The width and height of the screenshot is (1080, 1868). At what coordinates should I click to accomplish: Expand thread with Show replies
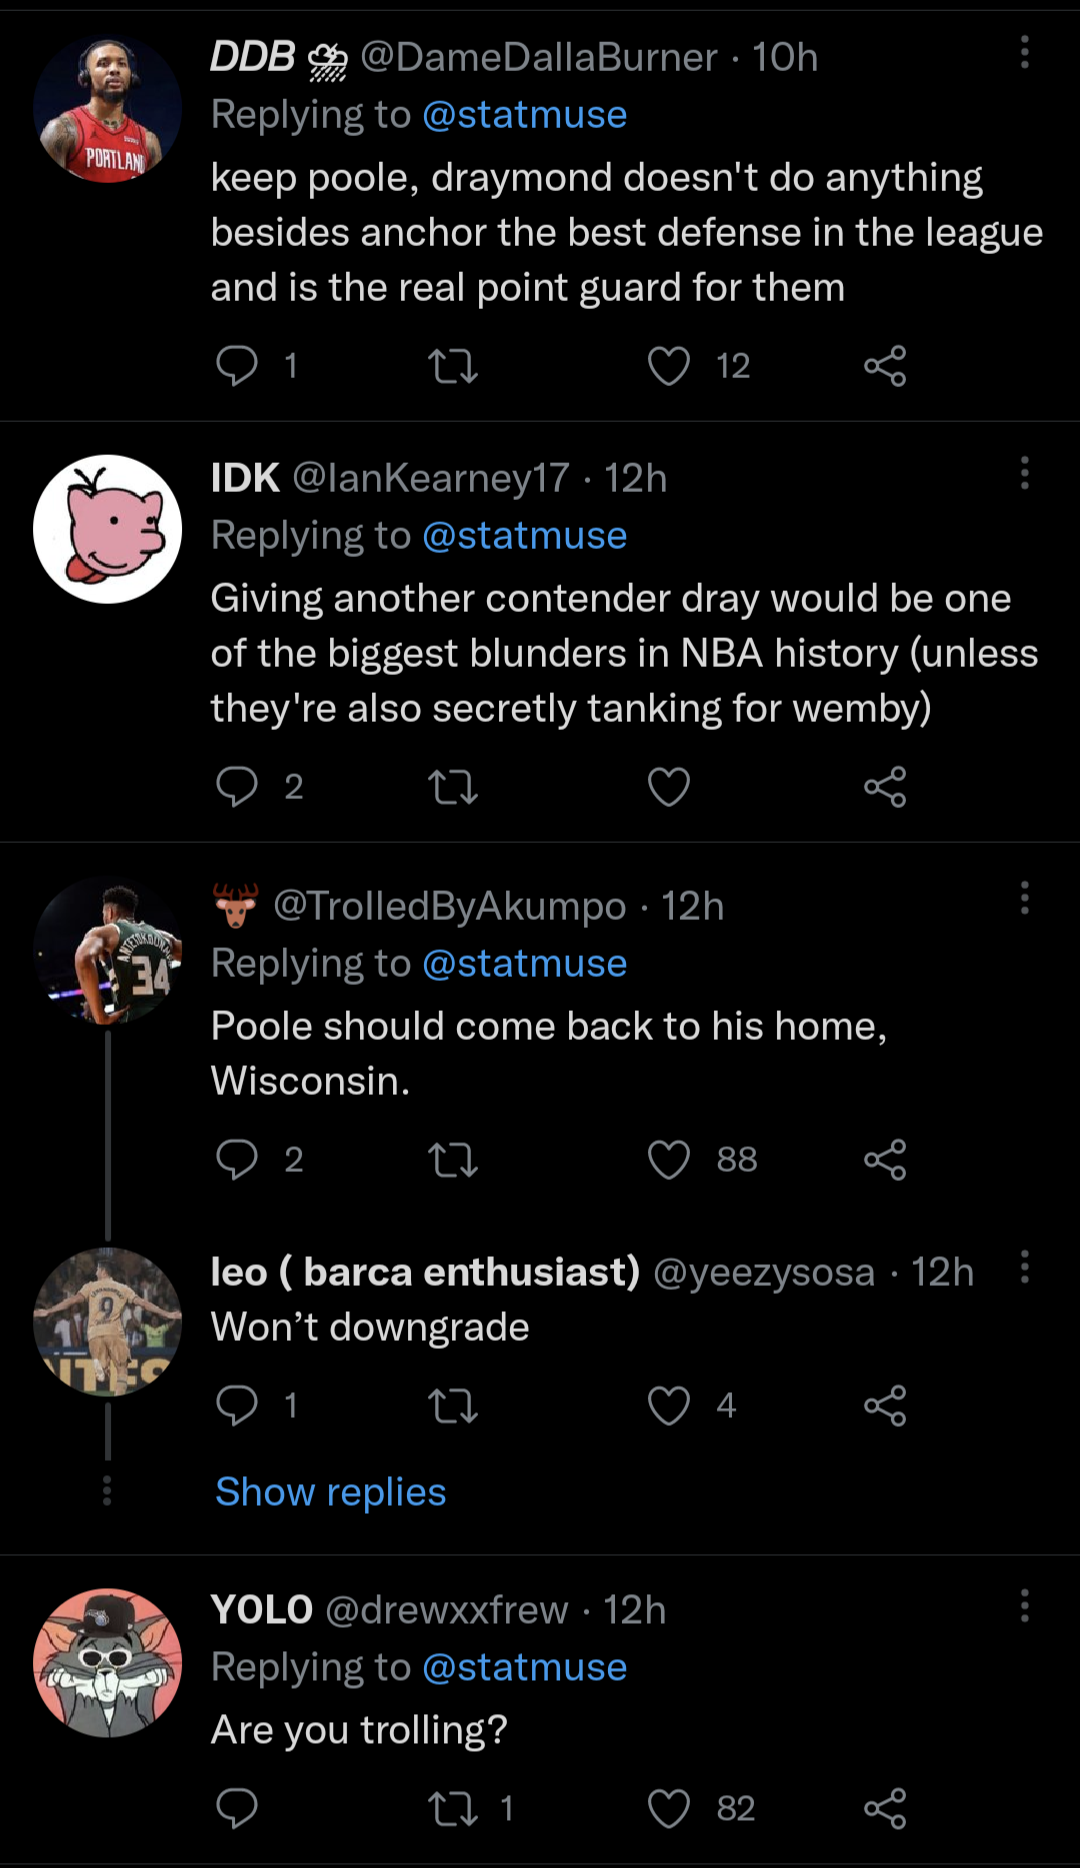click(331, 1492)
